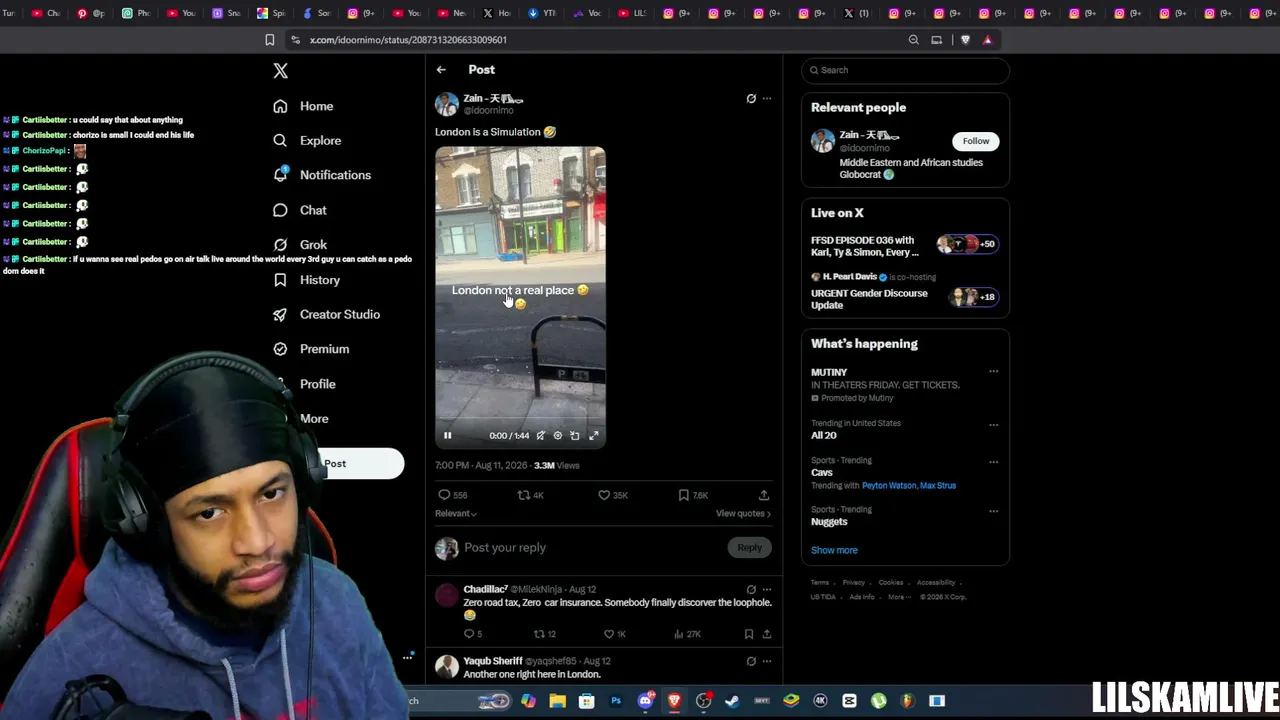Open Grok icon on Yaqub Sheriff's reply
The height and width of the screenshot is (720, 1280).
click(x=751, y=661)
